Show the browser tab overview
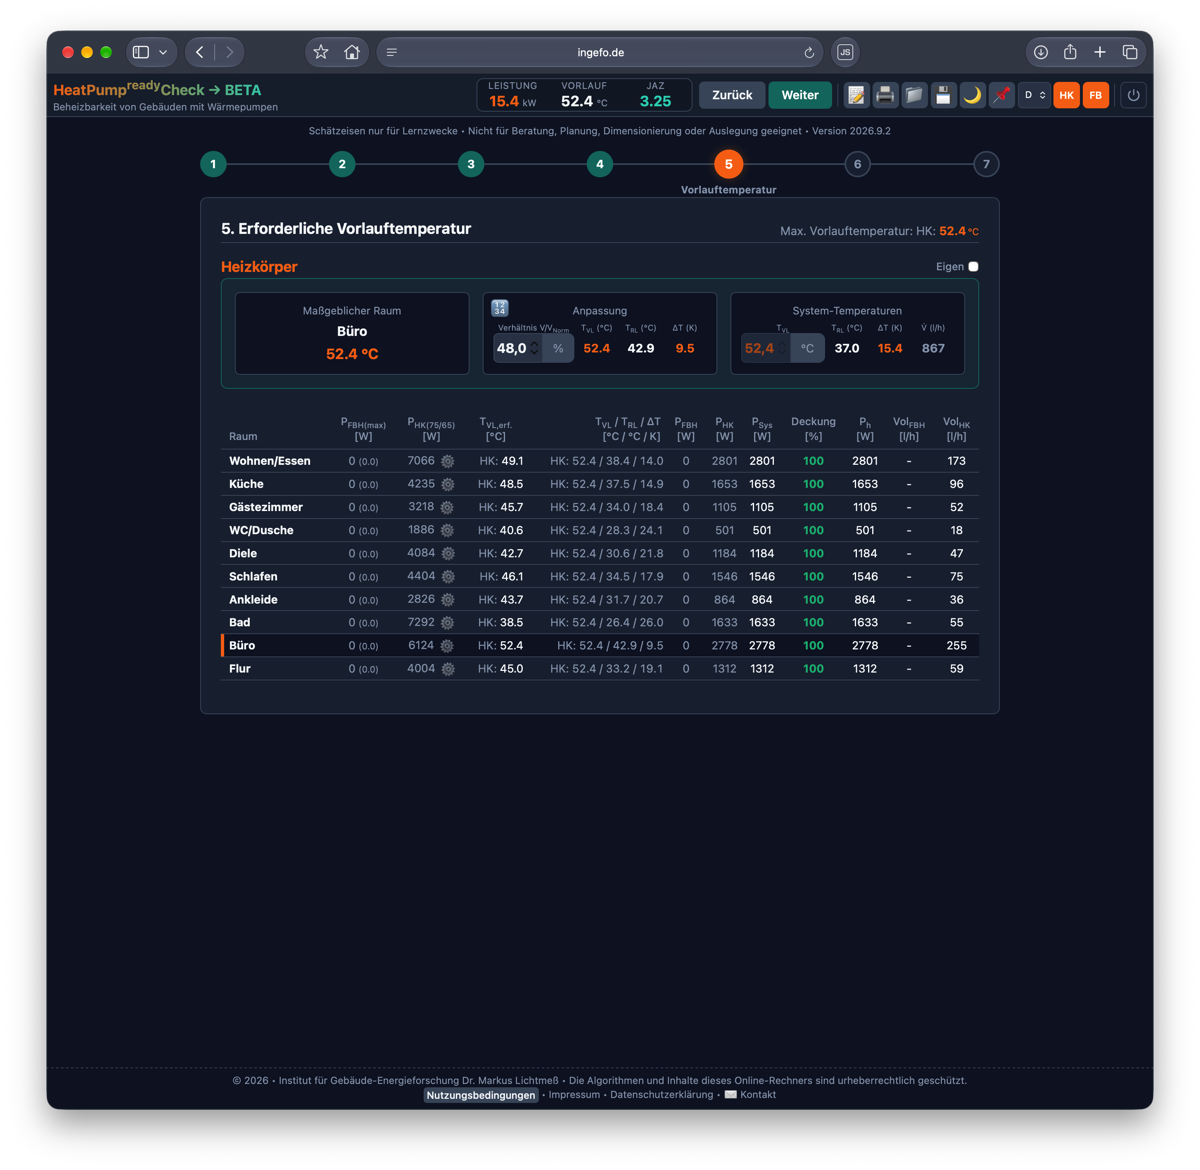 point(1130,52)
